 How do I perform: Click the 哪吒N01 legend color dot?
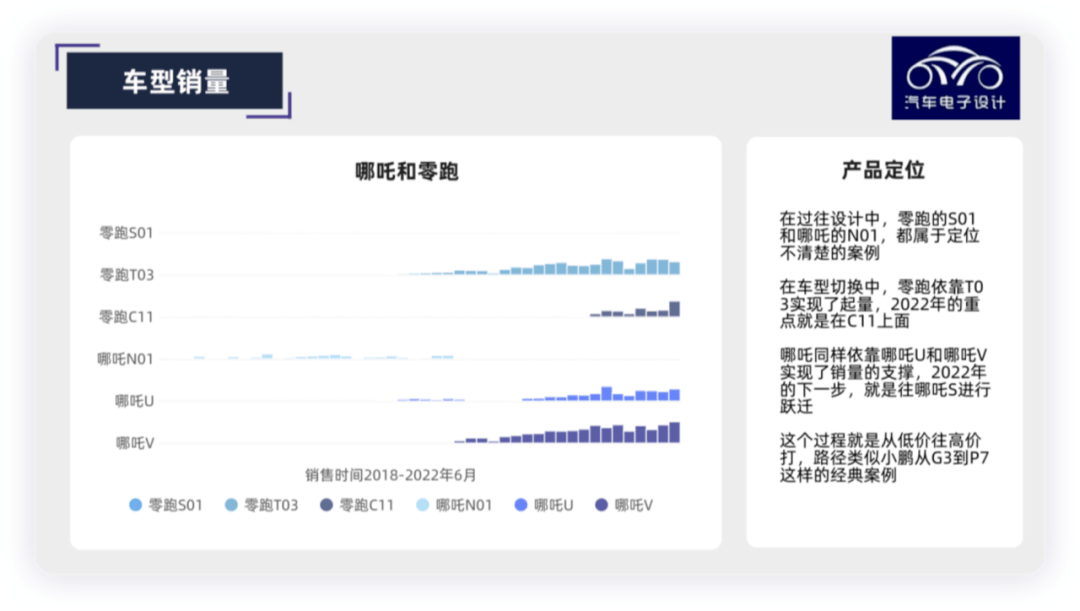(422, 505)
